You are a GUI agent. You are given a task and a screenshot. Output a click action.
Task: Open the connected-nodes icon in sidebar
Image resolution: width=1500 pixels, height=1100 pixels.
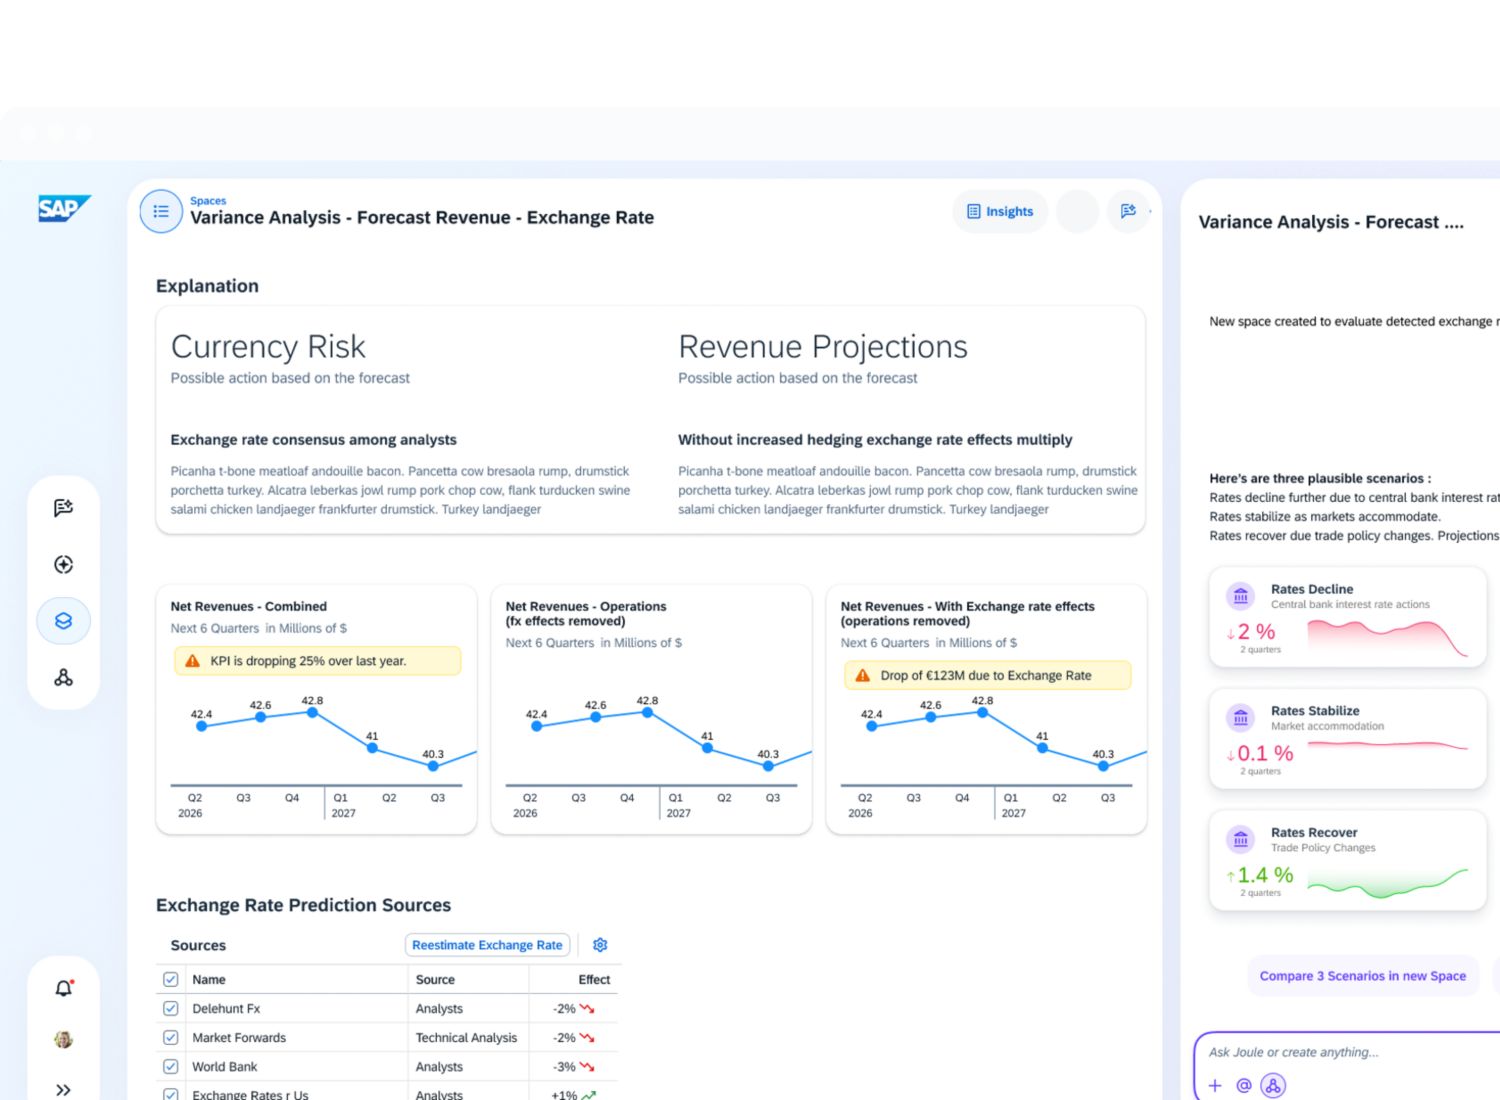64,678
